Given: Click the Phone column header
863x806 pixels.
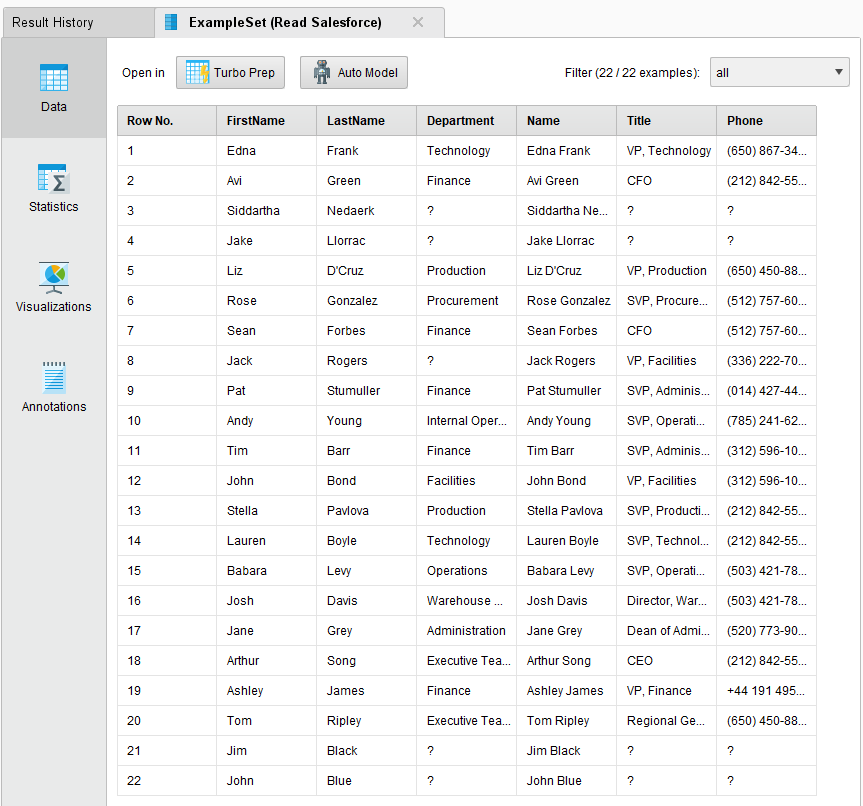Looking at the screenshot, I should click(x=766, y=120).
